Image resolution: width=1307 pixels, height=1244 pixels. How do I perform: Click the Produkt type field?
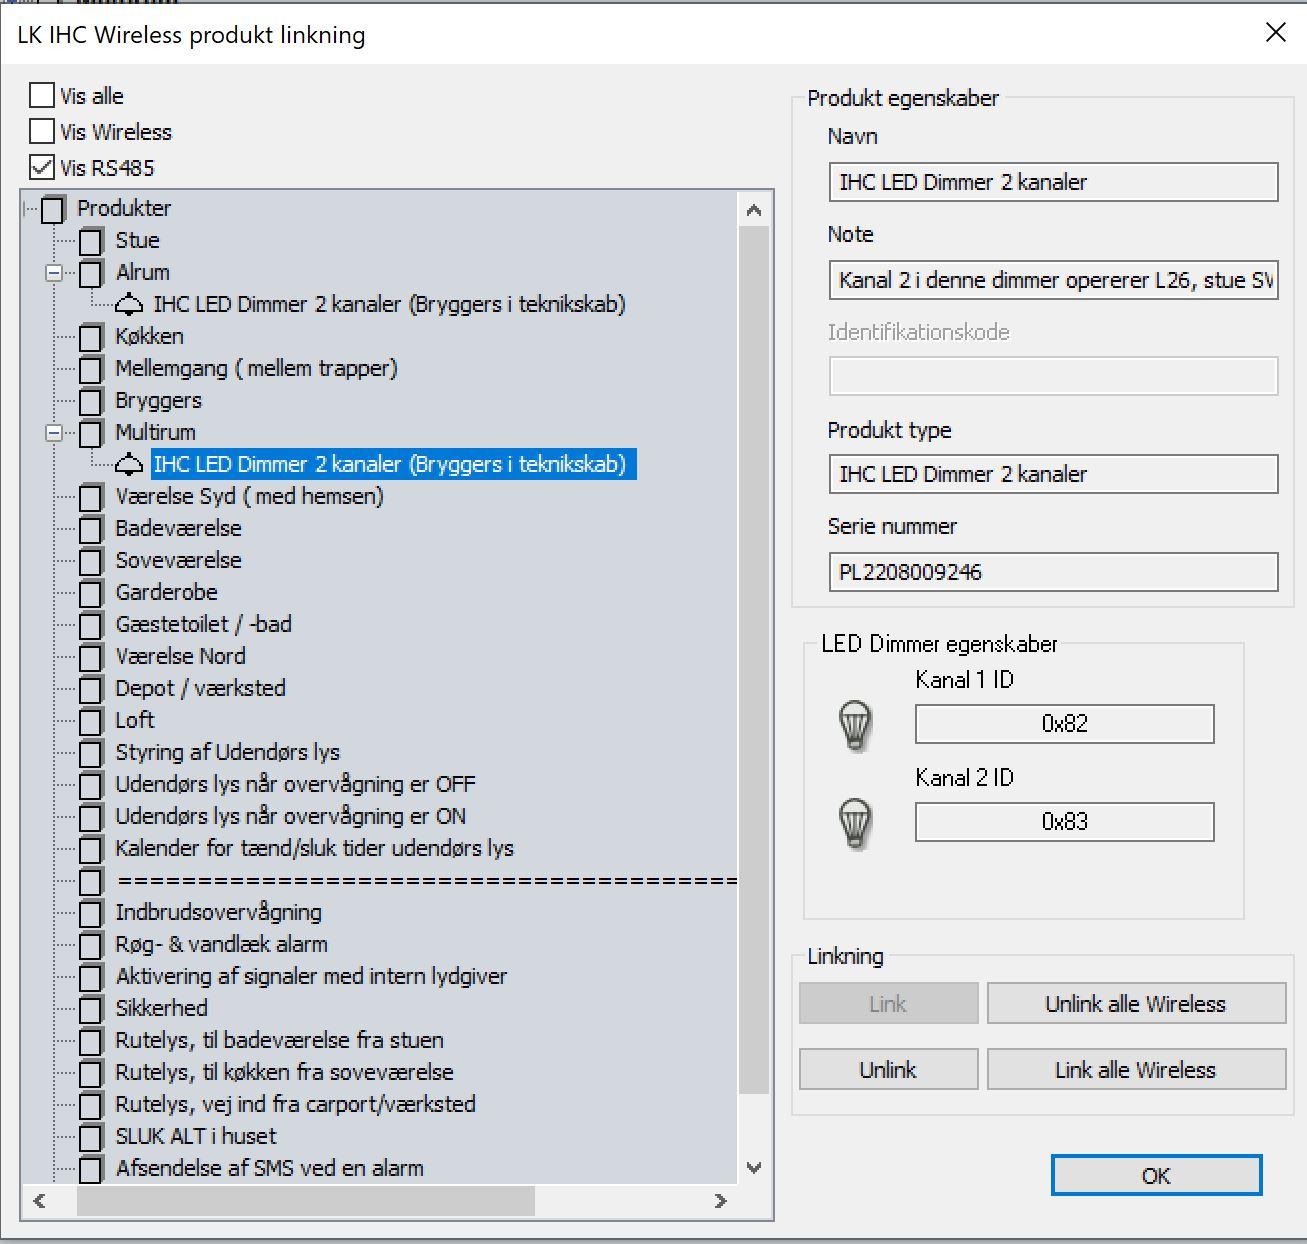pos(1053,474)
